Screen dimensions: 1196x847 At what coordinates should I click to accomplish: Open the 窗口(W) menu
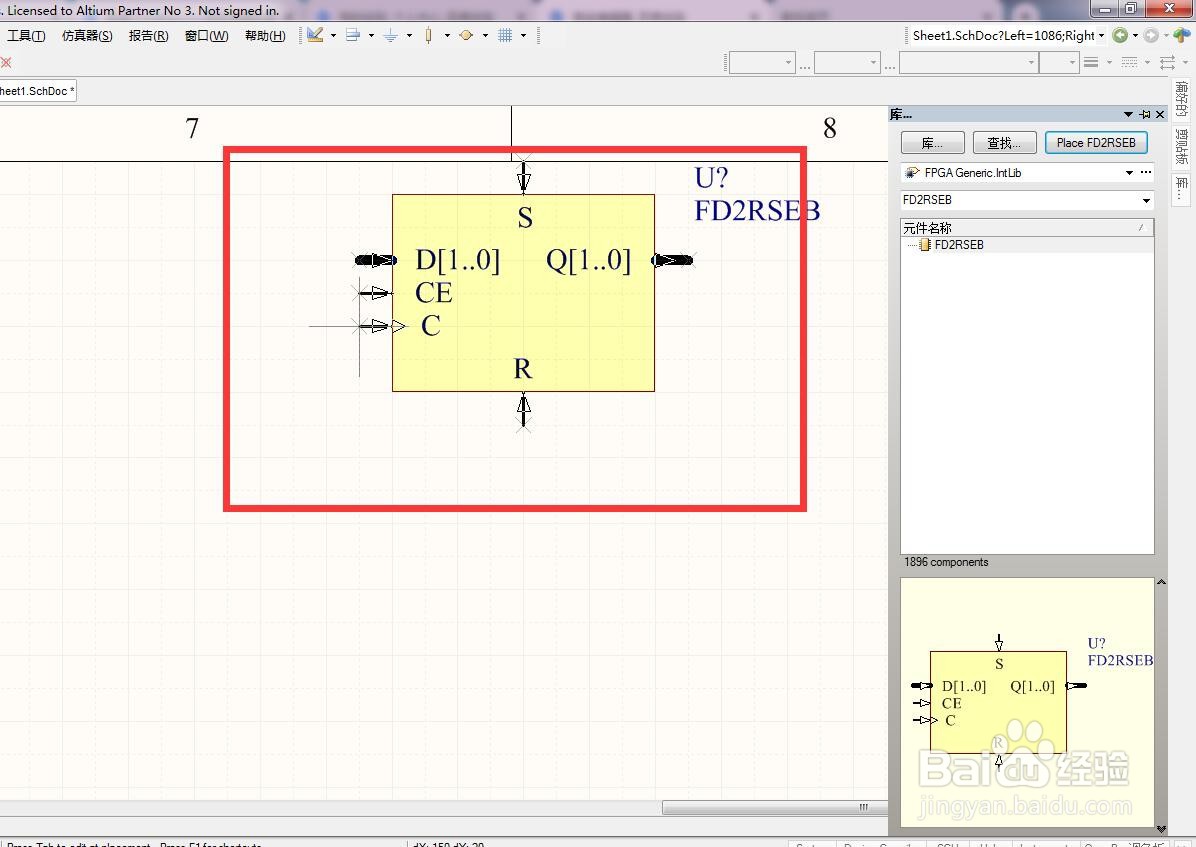coord(207,36)
